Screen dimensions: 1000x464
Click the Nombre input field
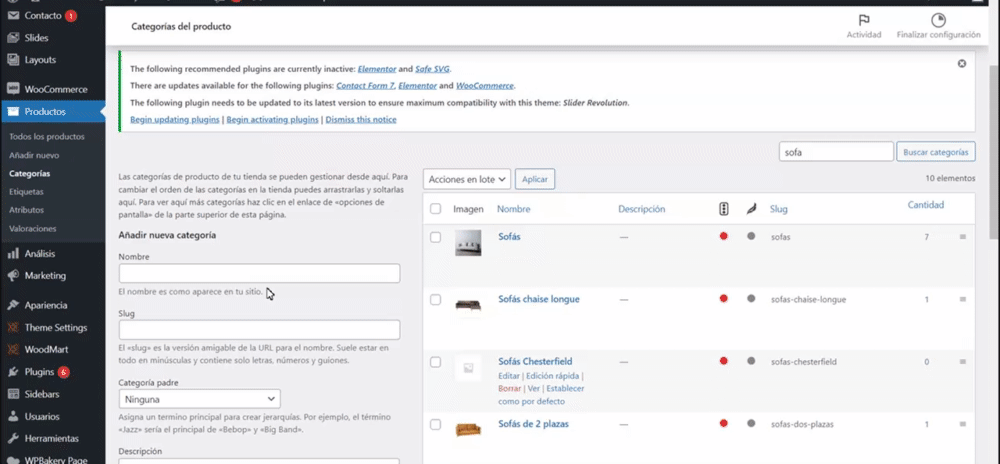[x=259, y=274]
